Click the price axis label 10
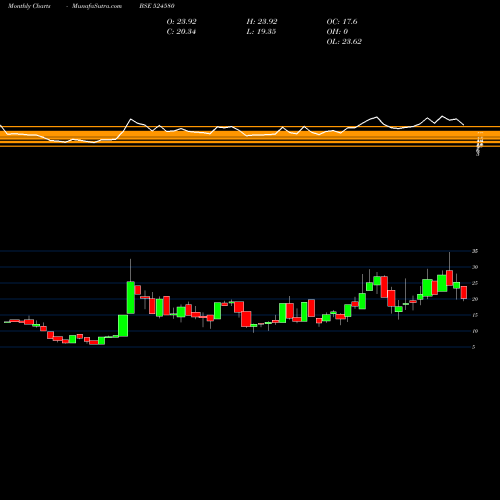The height and width of the screenshot is (500, 500). (x=475, y=331)
